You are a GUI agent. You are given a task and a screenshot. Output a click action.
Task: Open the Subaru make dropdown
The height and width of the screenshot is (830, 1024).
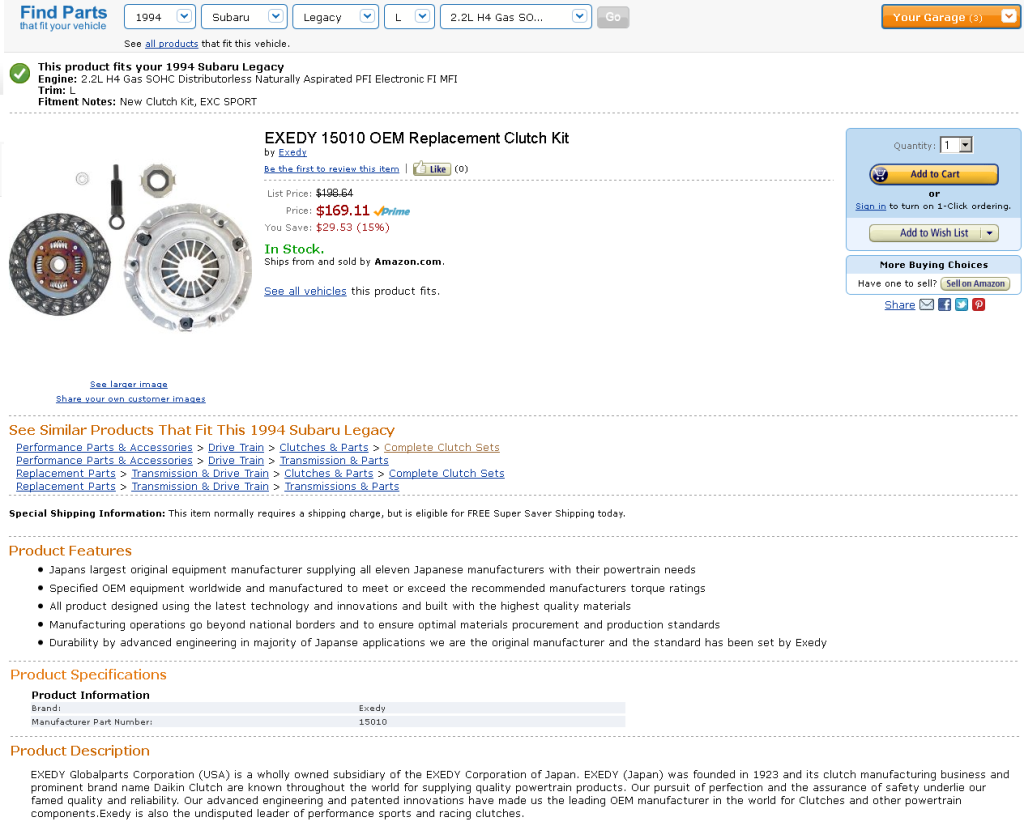244,17
